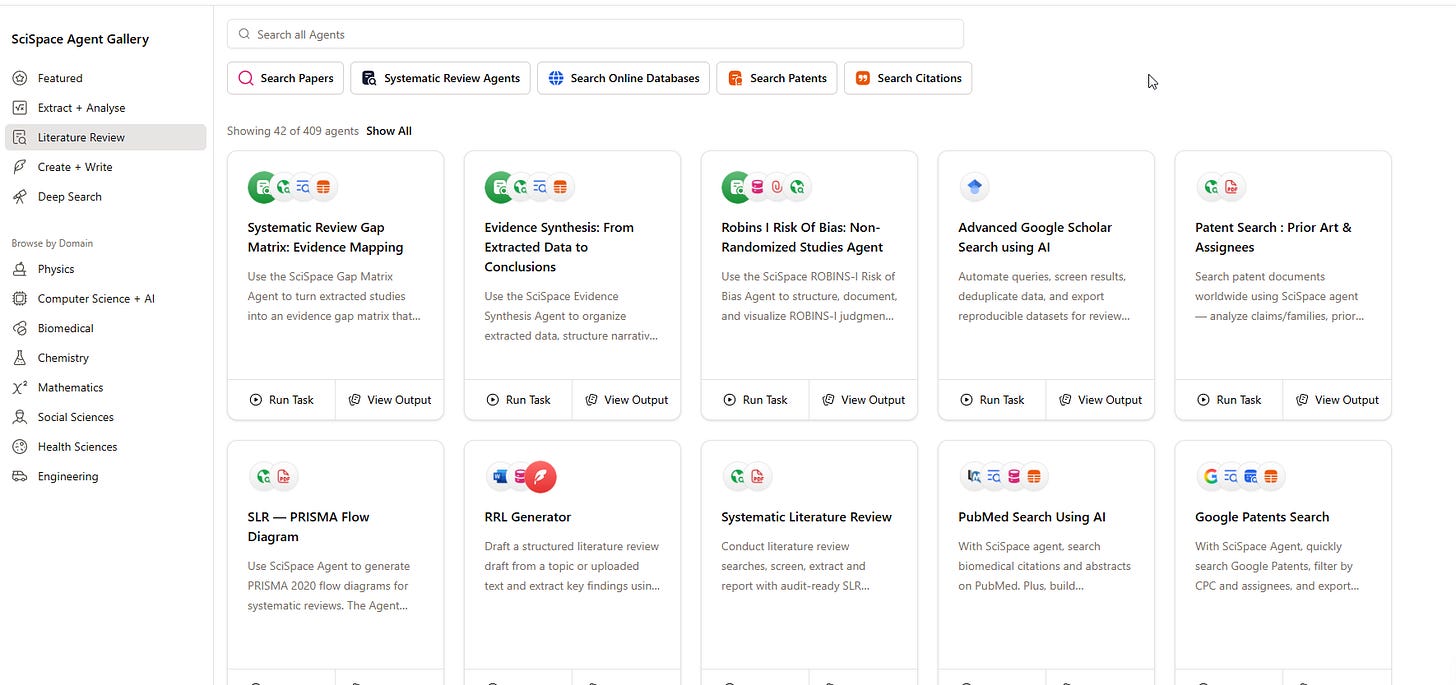1456x685 pixels.
Task: Click the Health Sciences icon
Action: pos(19,447)
